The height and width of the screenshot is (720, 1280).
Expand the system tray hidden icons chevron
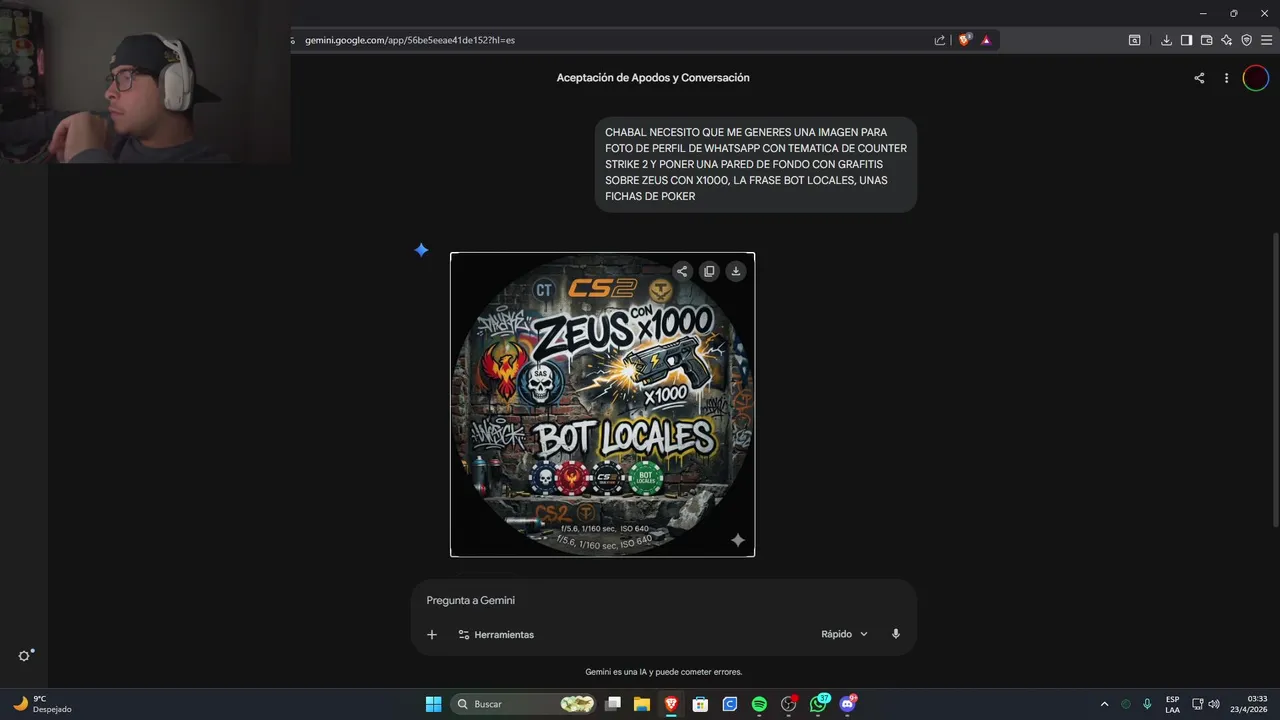(x=1104, y=704)
